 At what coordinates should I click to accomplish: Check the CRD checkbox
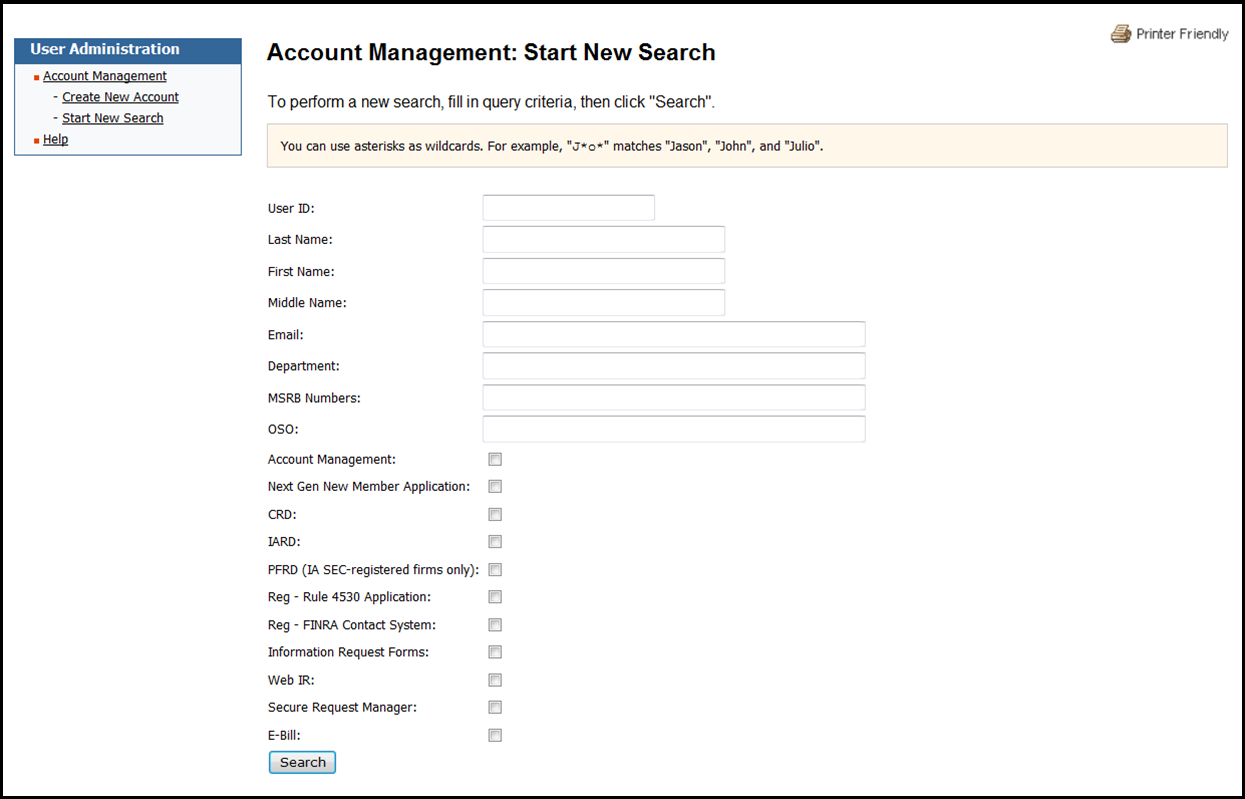[x=495, y=515]
